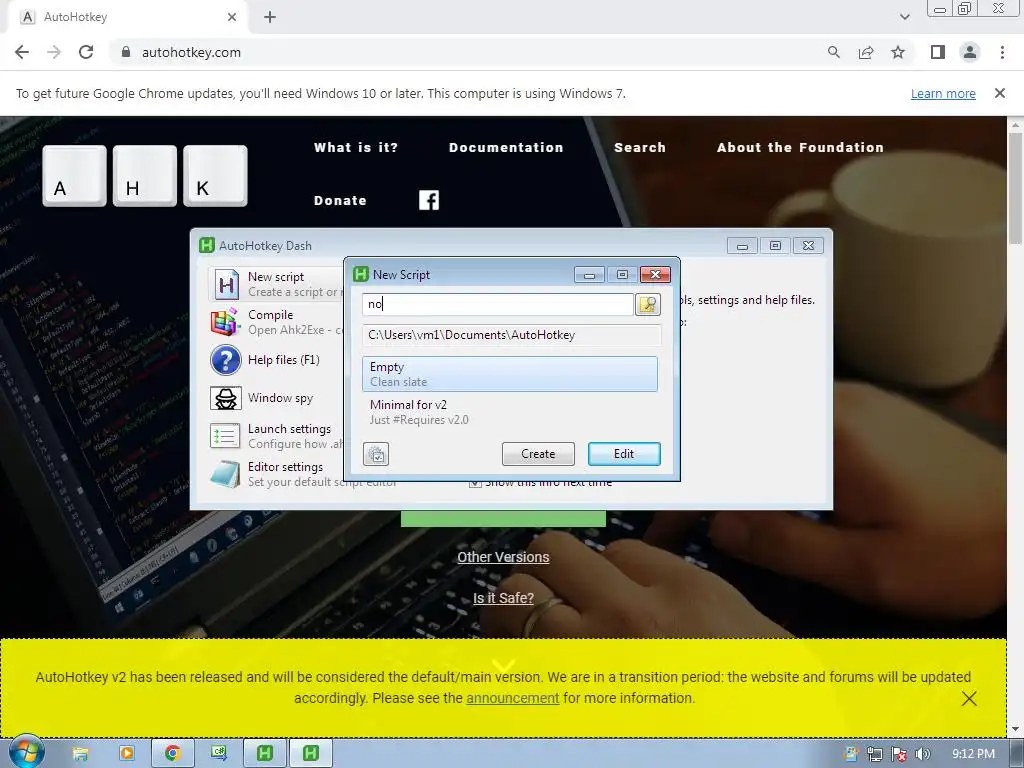Viewport: 1024px width, 768px height.
Task: Click the script name input field
Action: (x=498, y=304)
